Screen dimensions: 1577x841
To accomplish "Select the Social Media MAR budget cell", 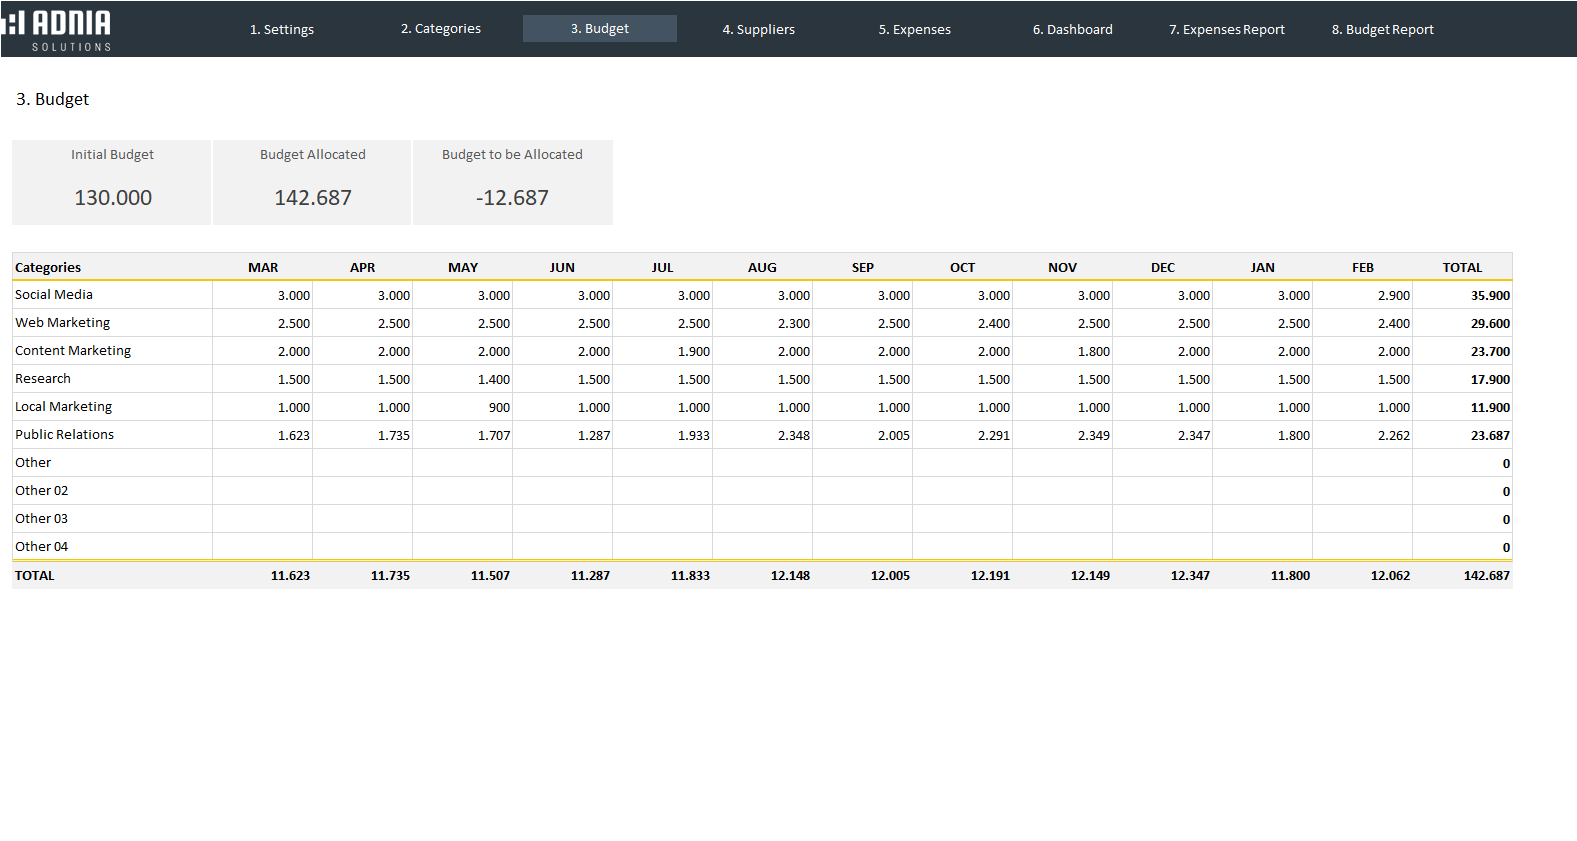I will coord(263,295).
